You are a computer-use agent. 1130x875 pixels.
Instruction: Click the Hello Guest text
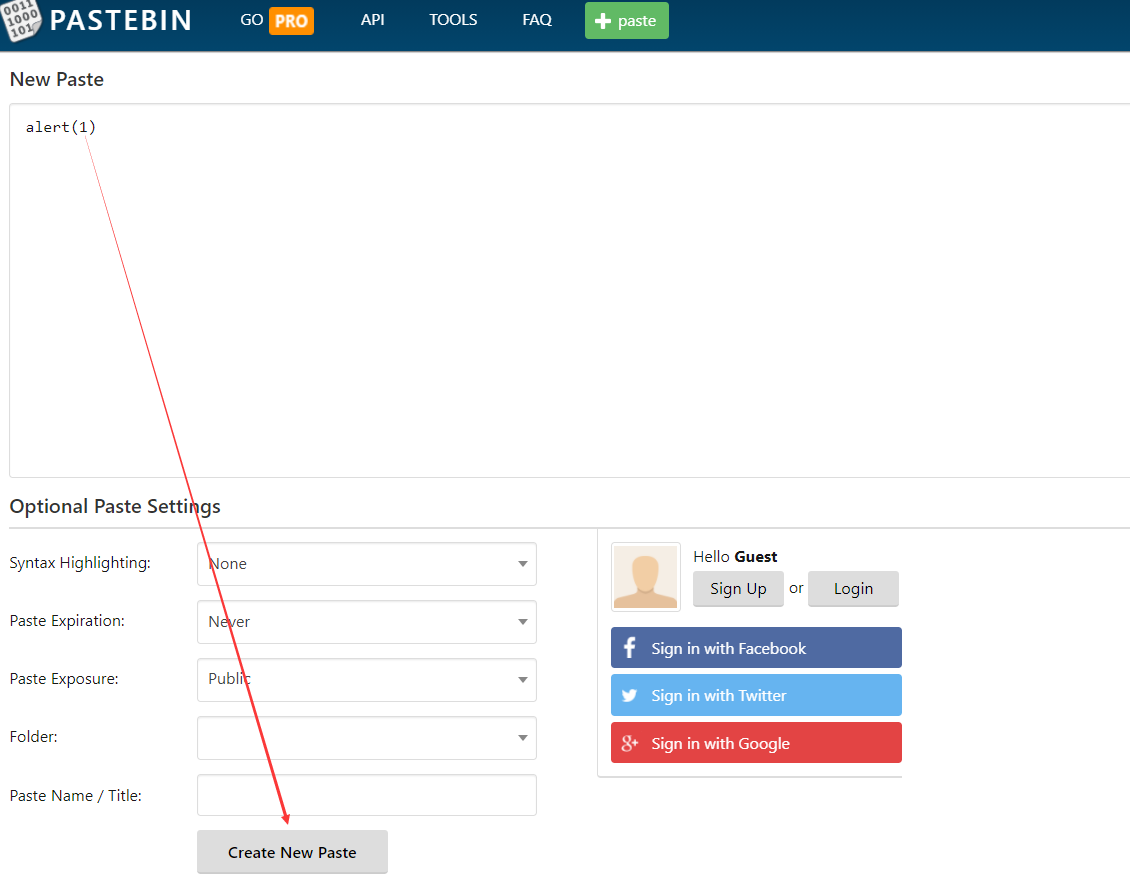click(x=735, y=556)
